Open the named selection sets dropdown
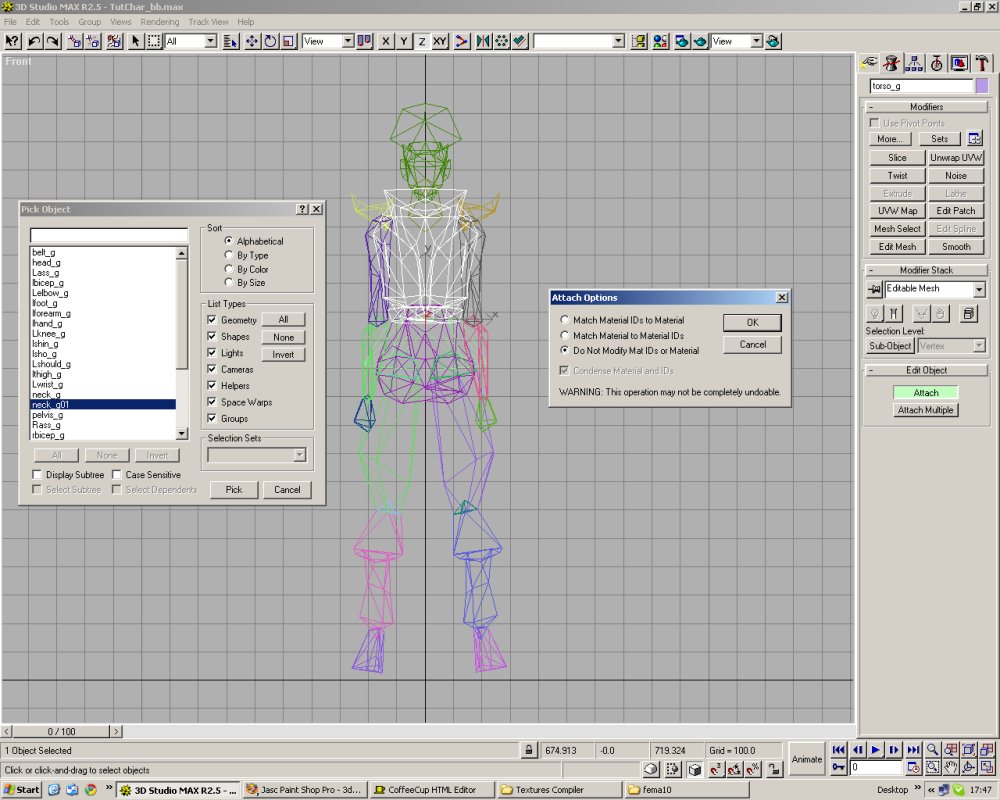 tap(618, 41)
